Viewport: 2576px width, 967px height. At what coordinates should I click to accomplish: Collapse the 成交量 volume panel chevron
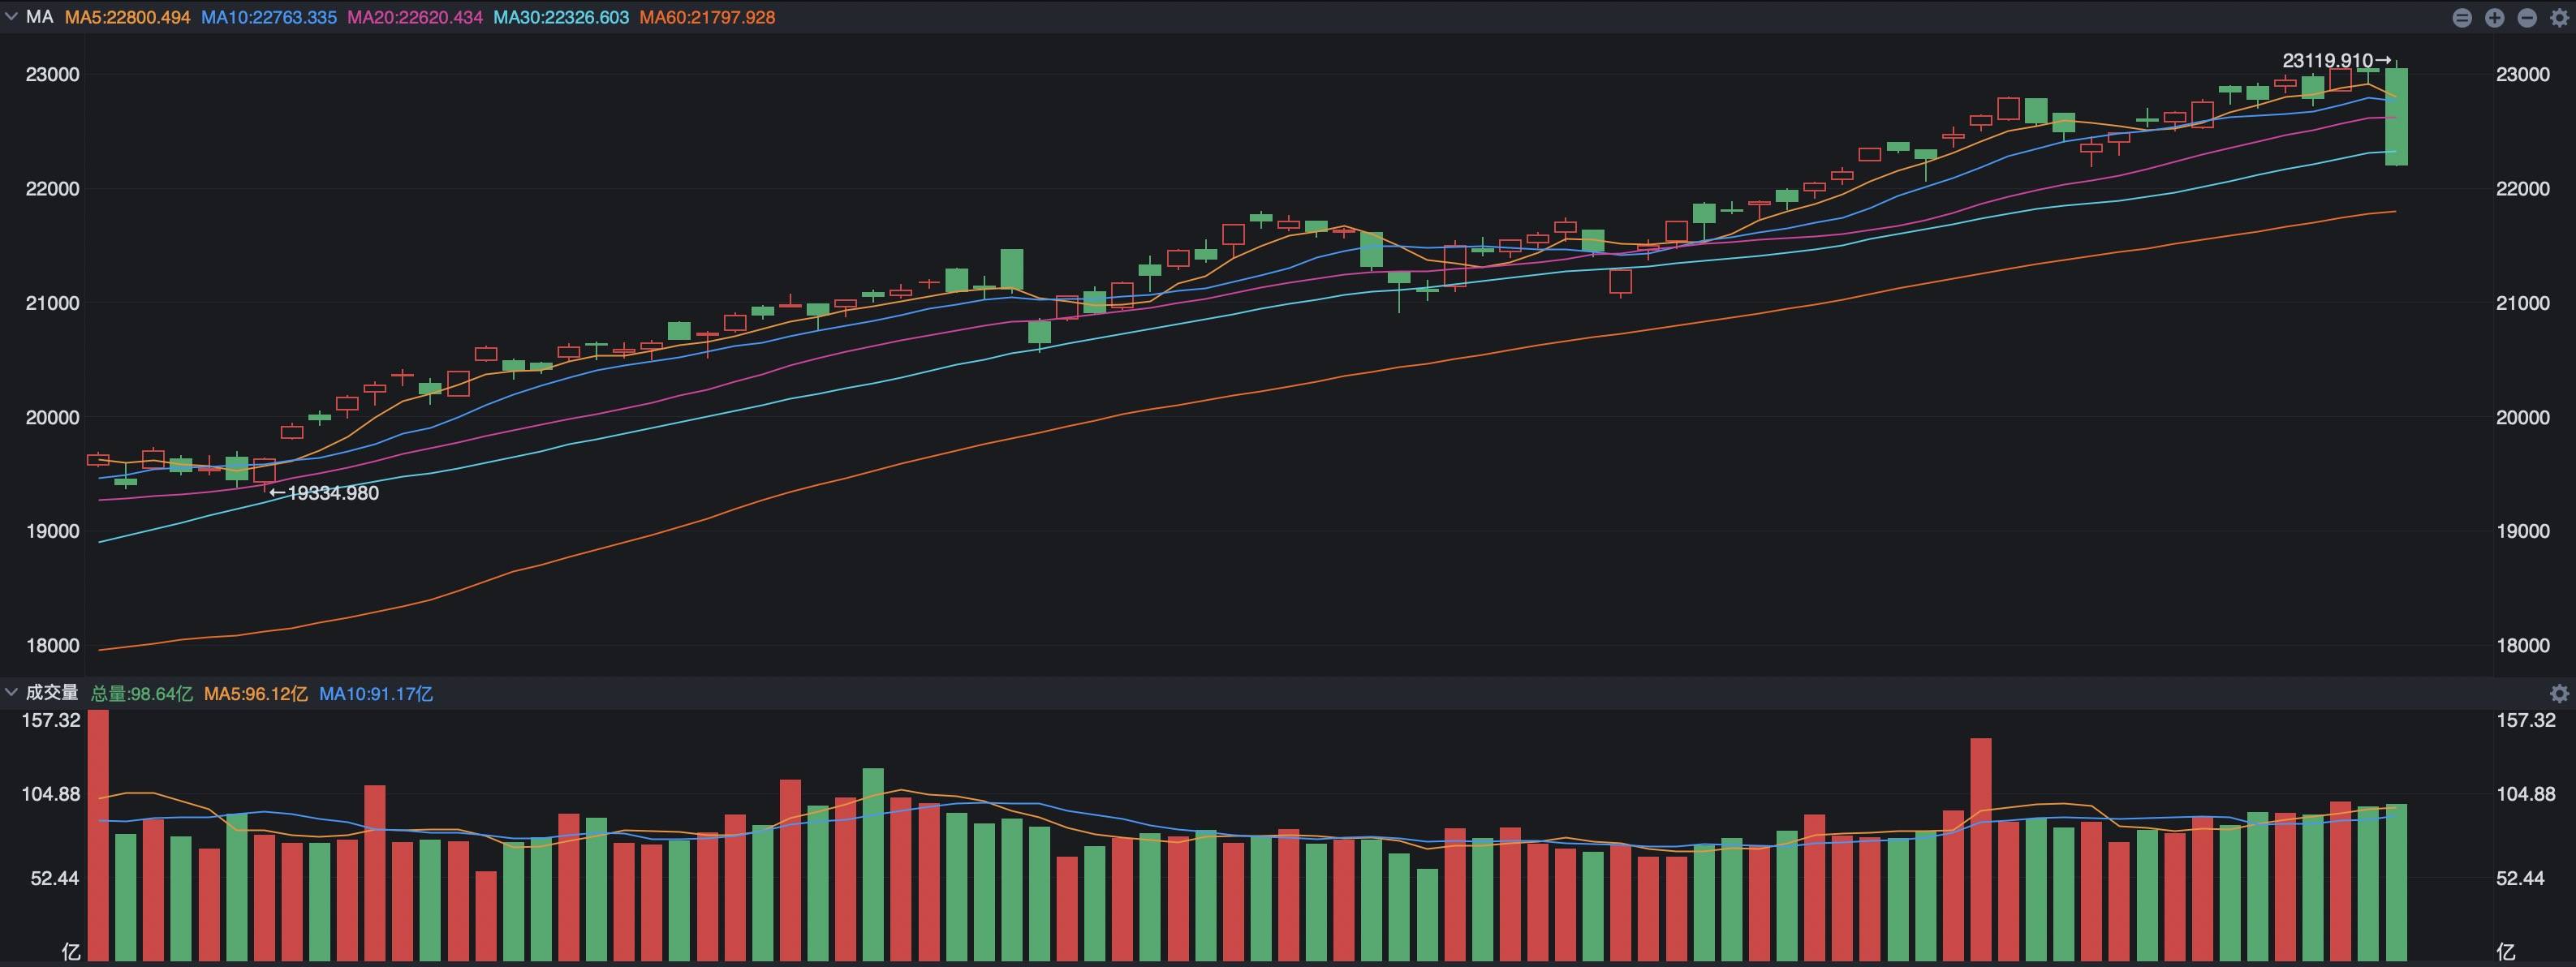click(11, 692)
